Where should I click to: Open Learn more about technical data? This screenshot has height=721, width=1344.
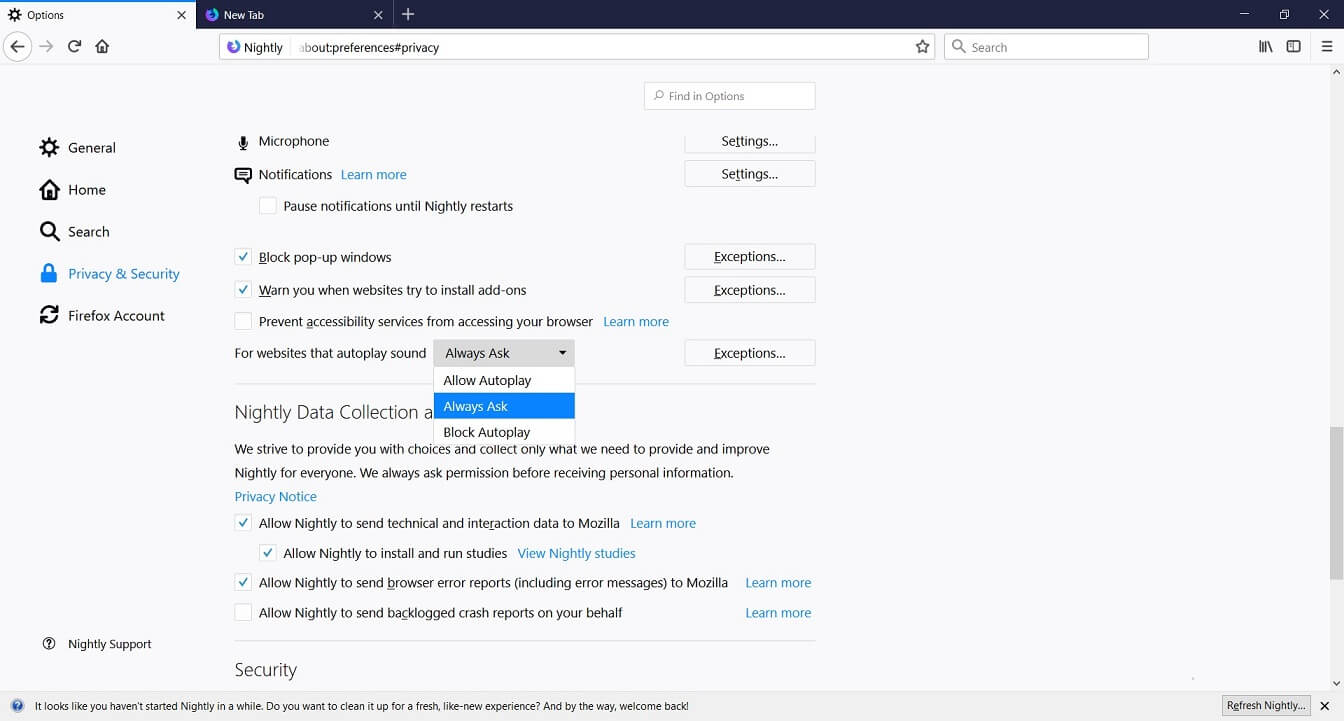tap(663, 523)
